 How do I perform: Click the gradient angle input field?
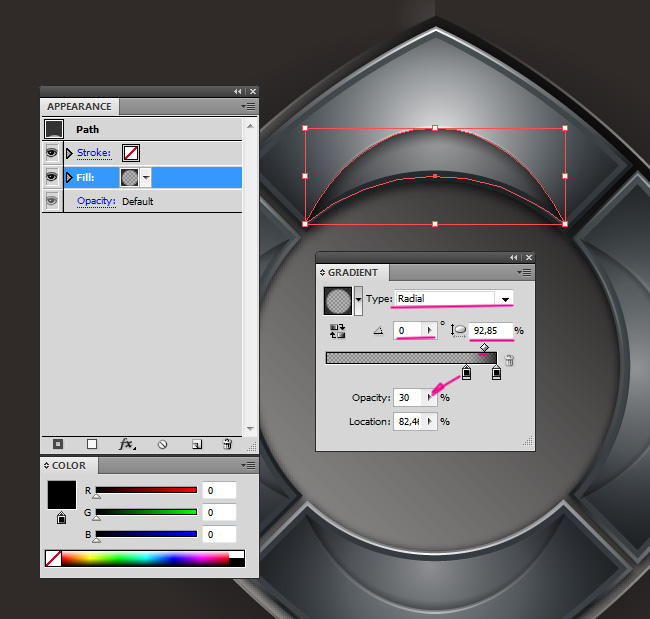point(409,330)
